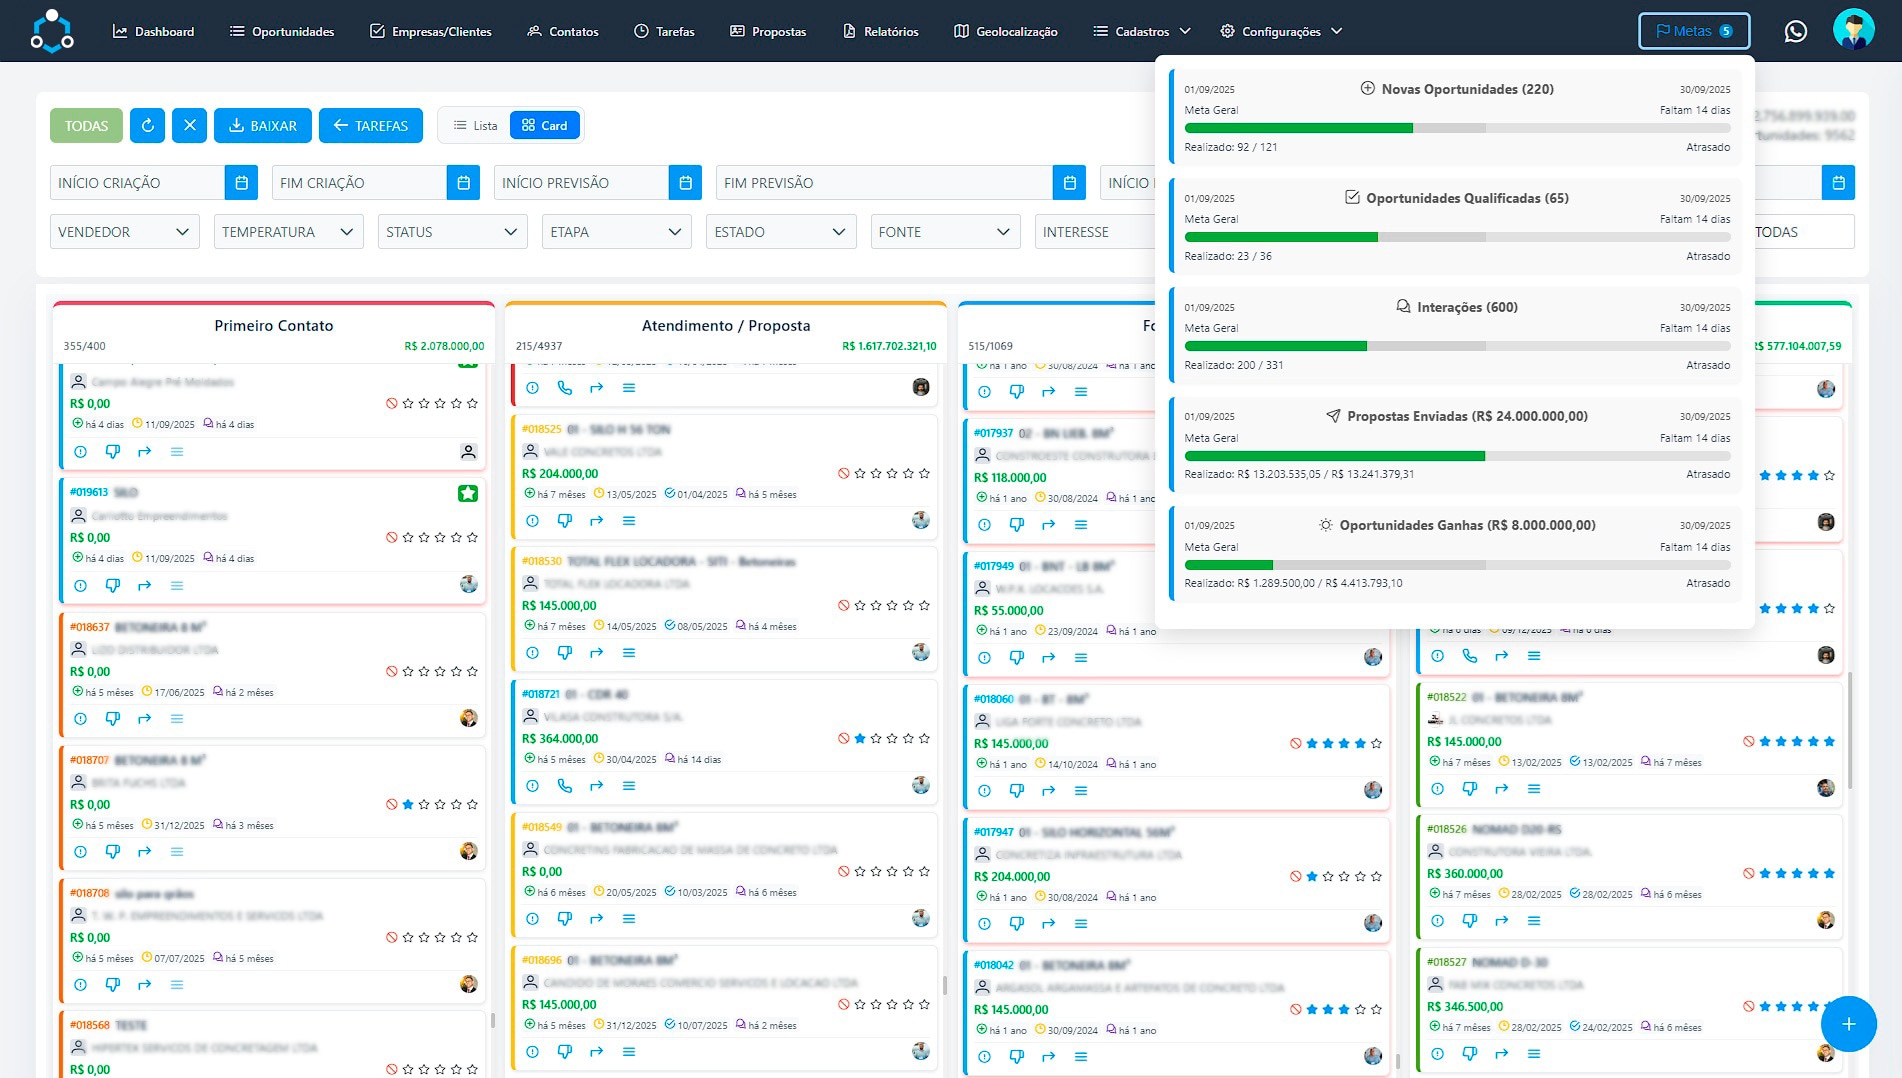Open user profile avatar in top-right corner
1902x1078 pixels.
pyautogui.click(x=1853, y=30)
